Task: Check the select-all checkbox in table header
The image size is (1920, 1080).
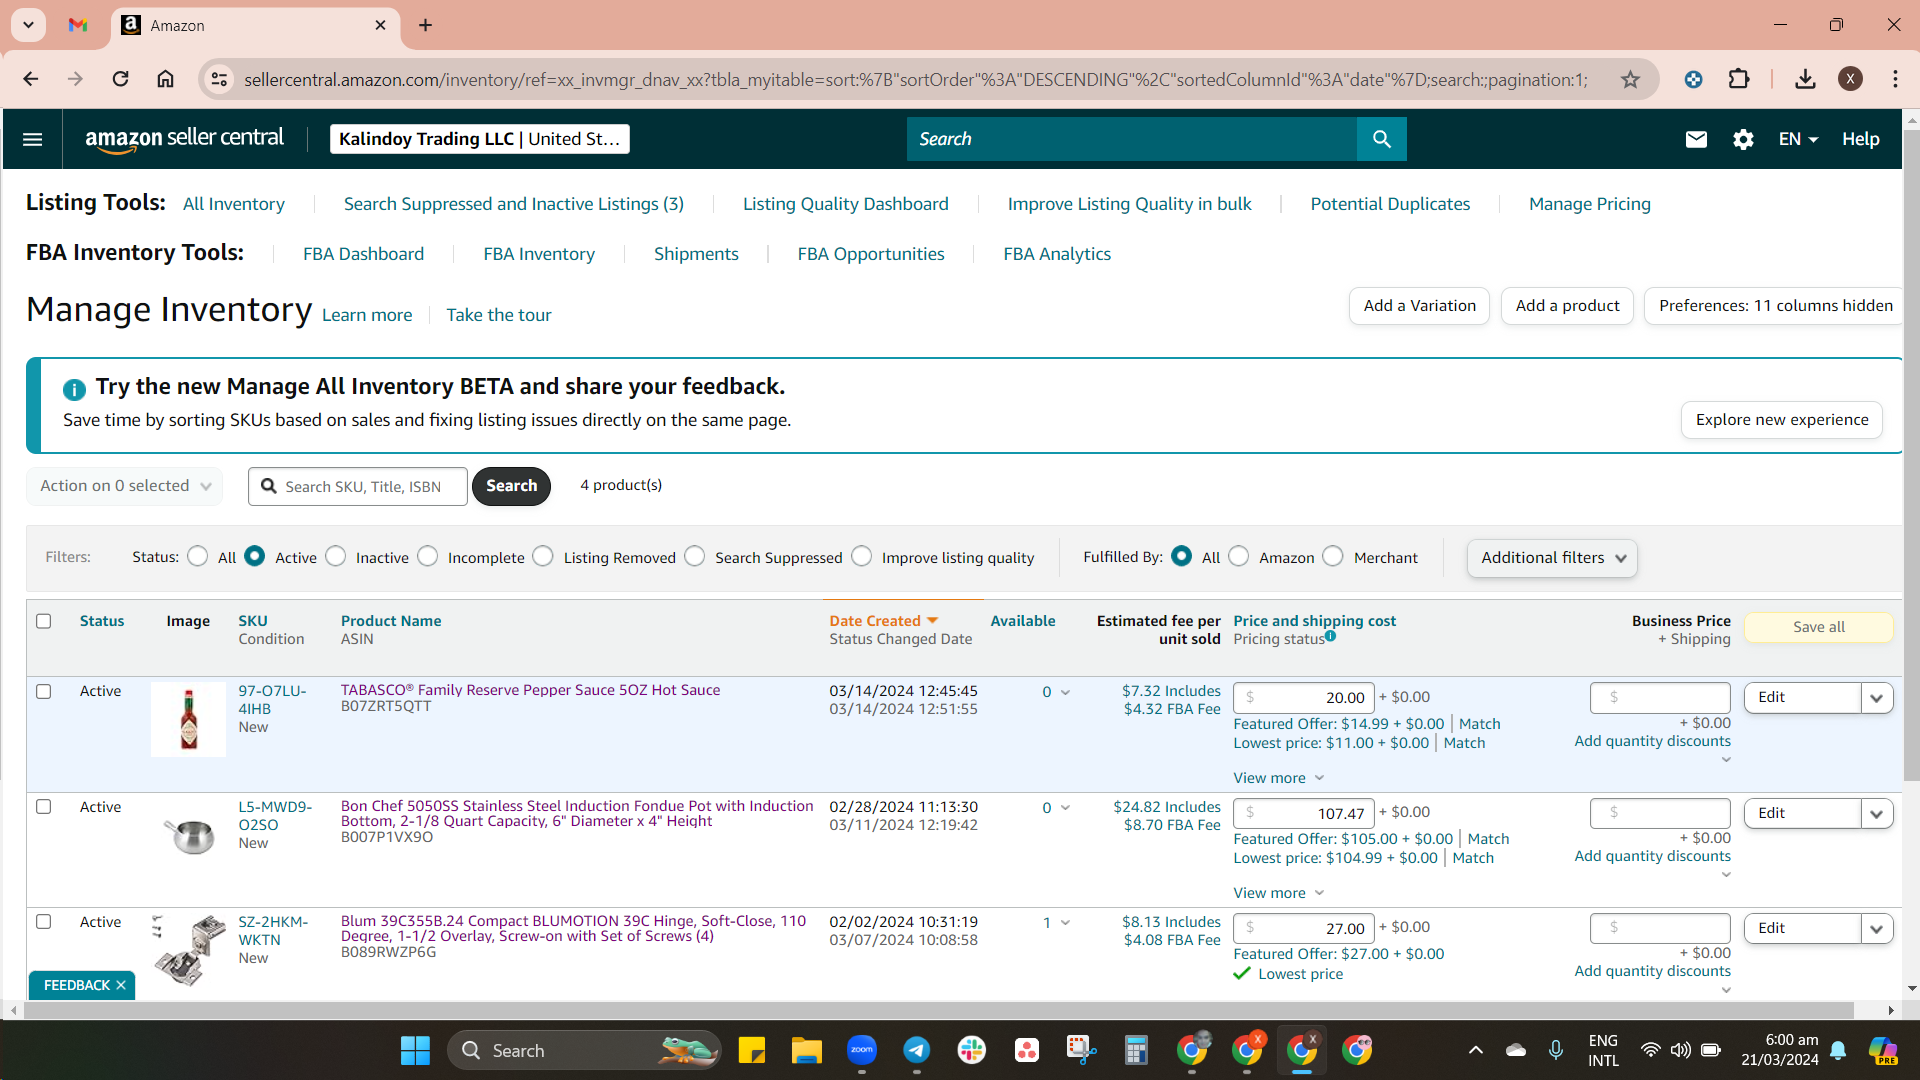Action: [44, 621]
